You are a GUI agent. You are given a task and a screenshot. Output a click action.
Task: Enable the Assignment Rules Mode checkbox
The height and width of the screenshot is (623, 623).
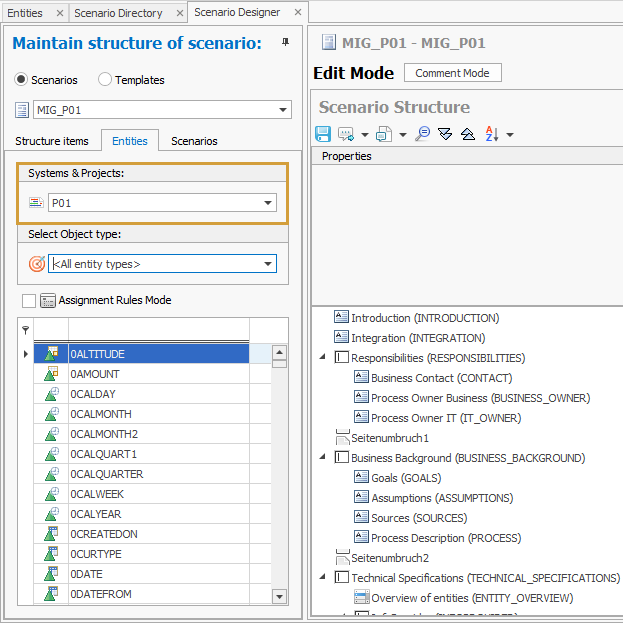[x=28, y=300]
